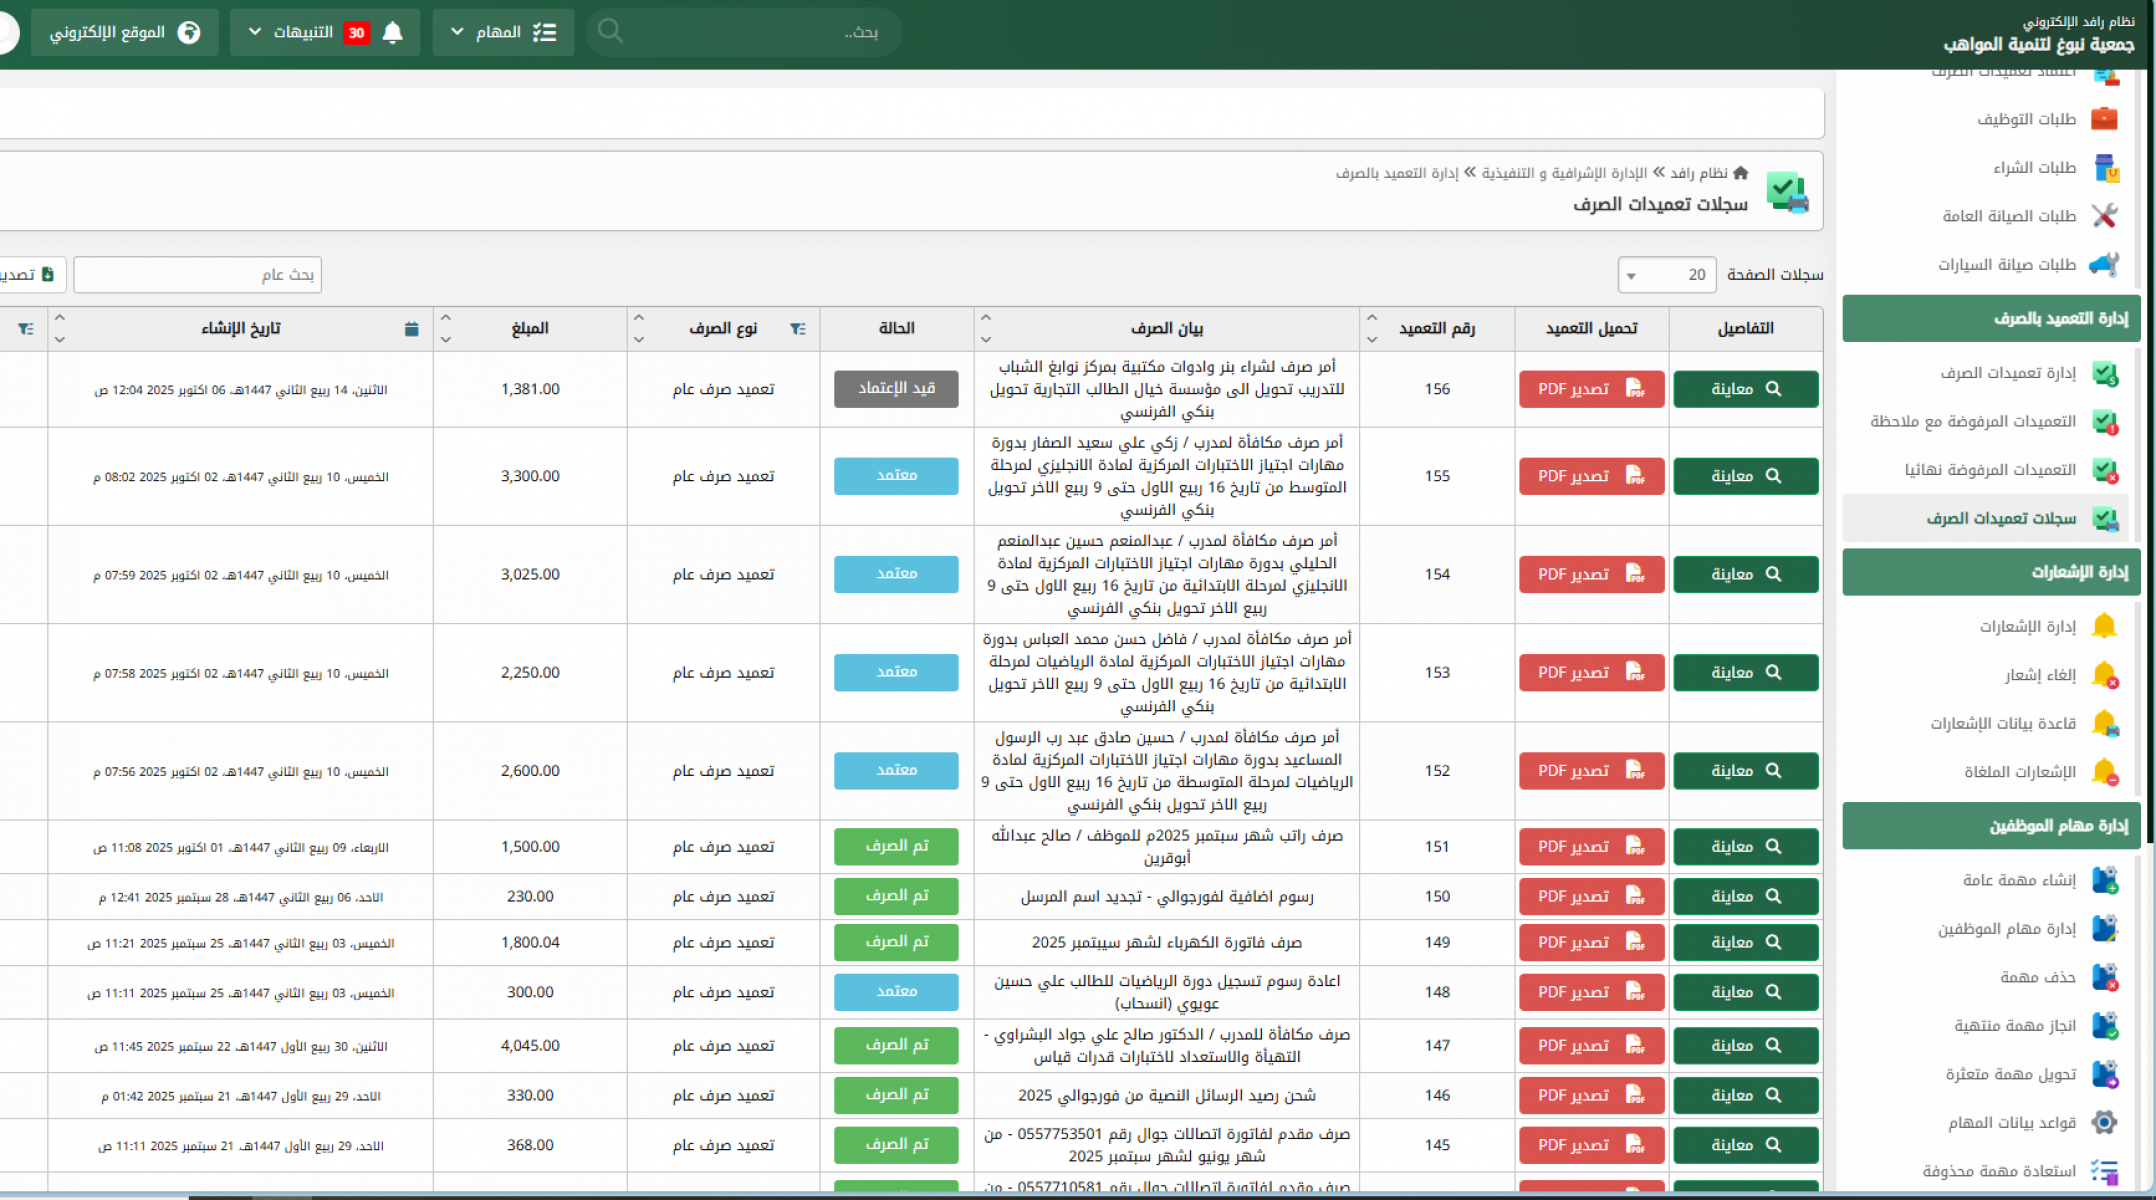The image size is (2156, 1200).
Task: Click the cancel notification bell icon in sidebar
Action: coord(2104,675)
